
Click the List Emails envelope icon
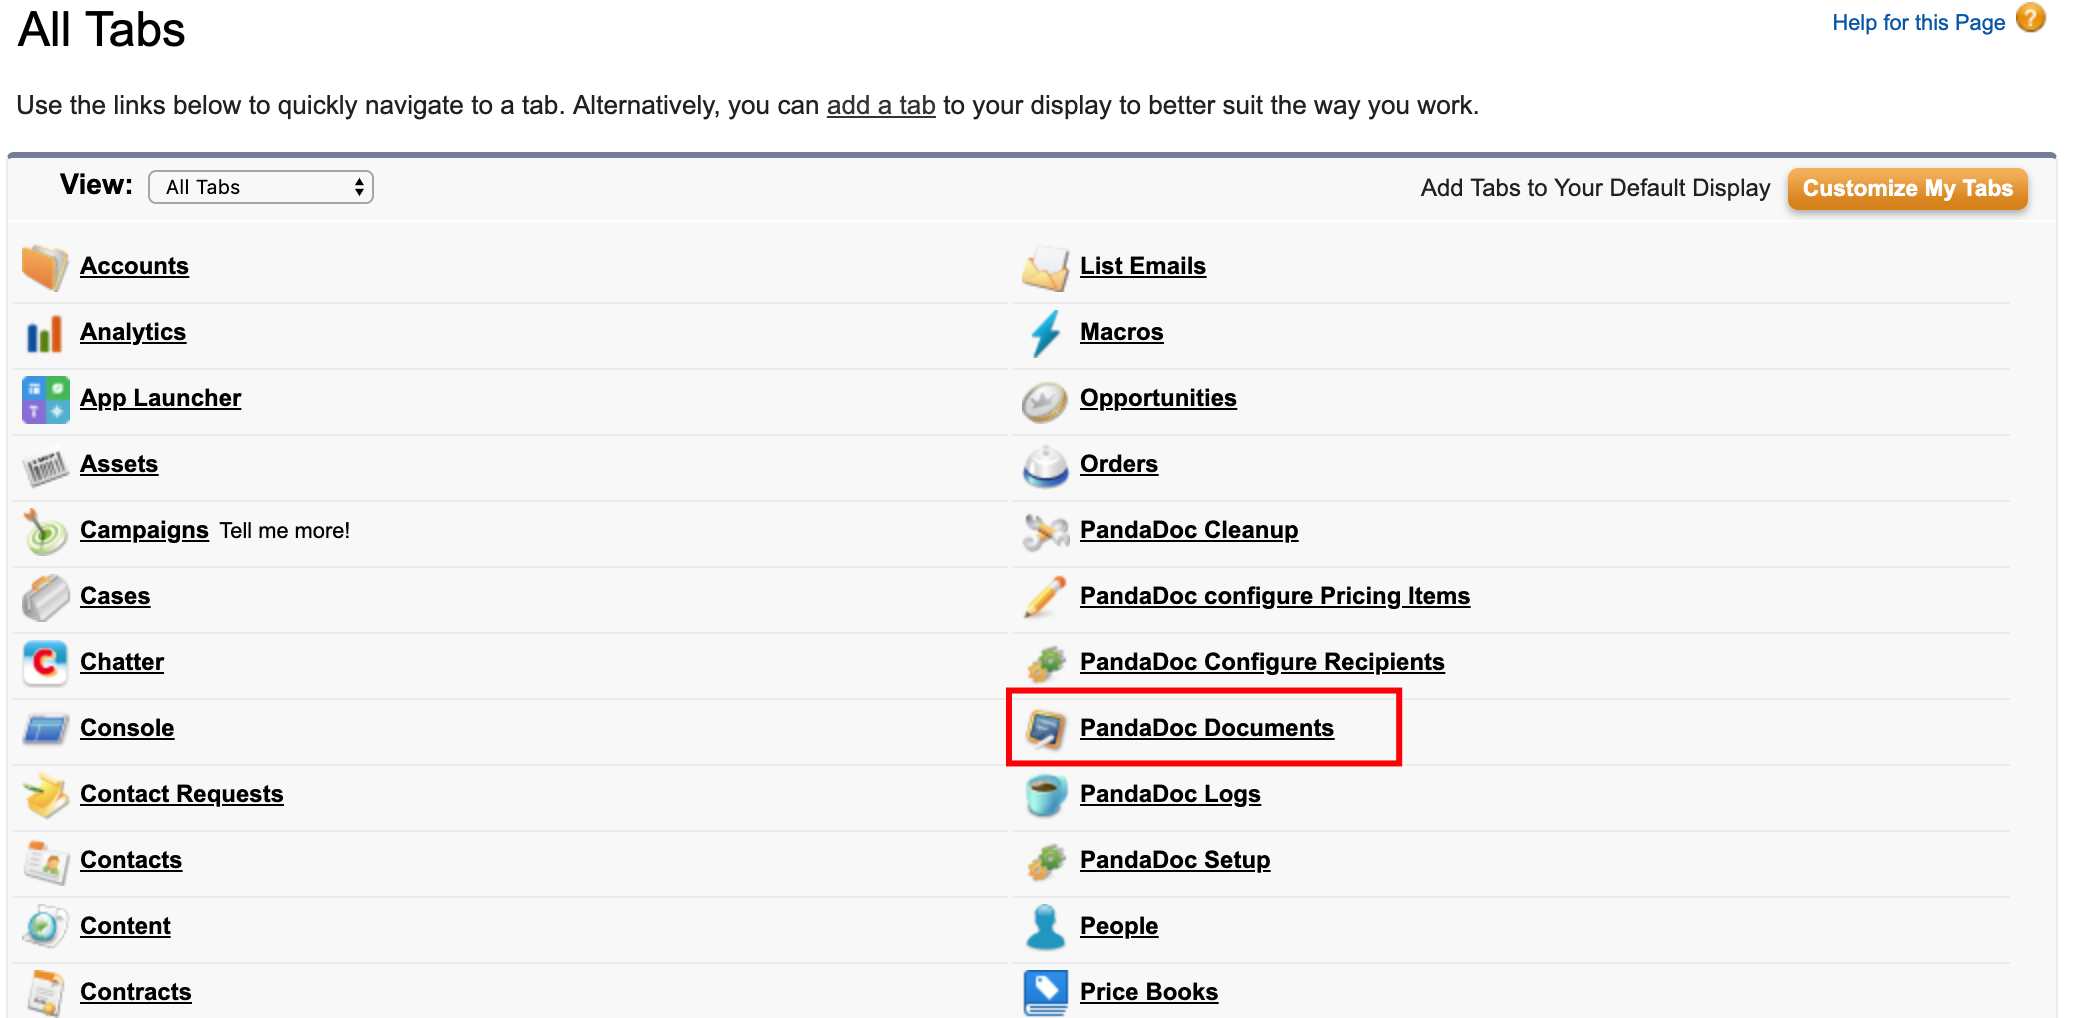click(x=1045, y=267)
